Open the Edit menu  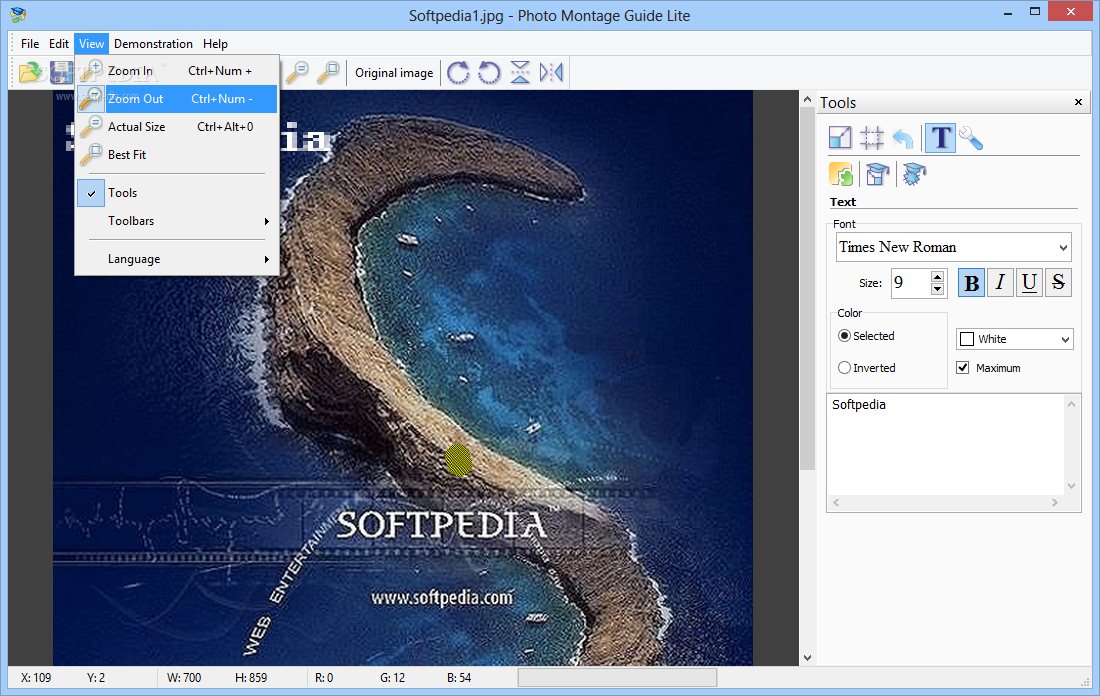(x=59, y=44)
